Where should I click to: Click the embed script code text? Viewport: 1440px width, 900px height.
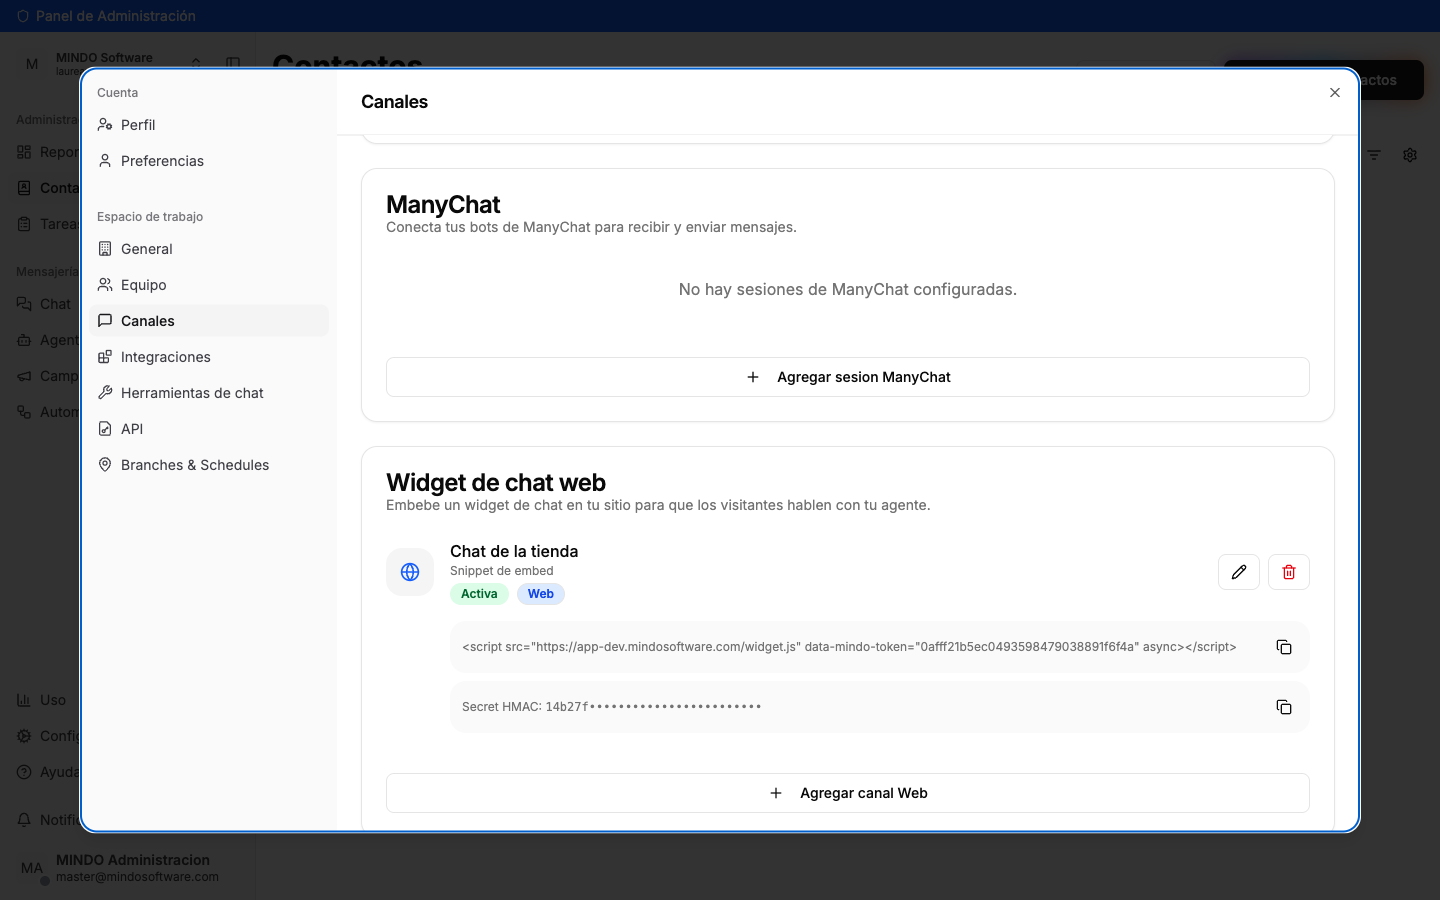849,647
